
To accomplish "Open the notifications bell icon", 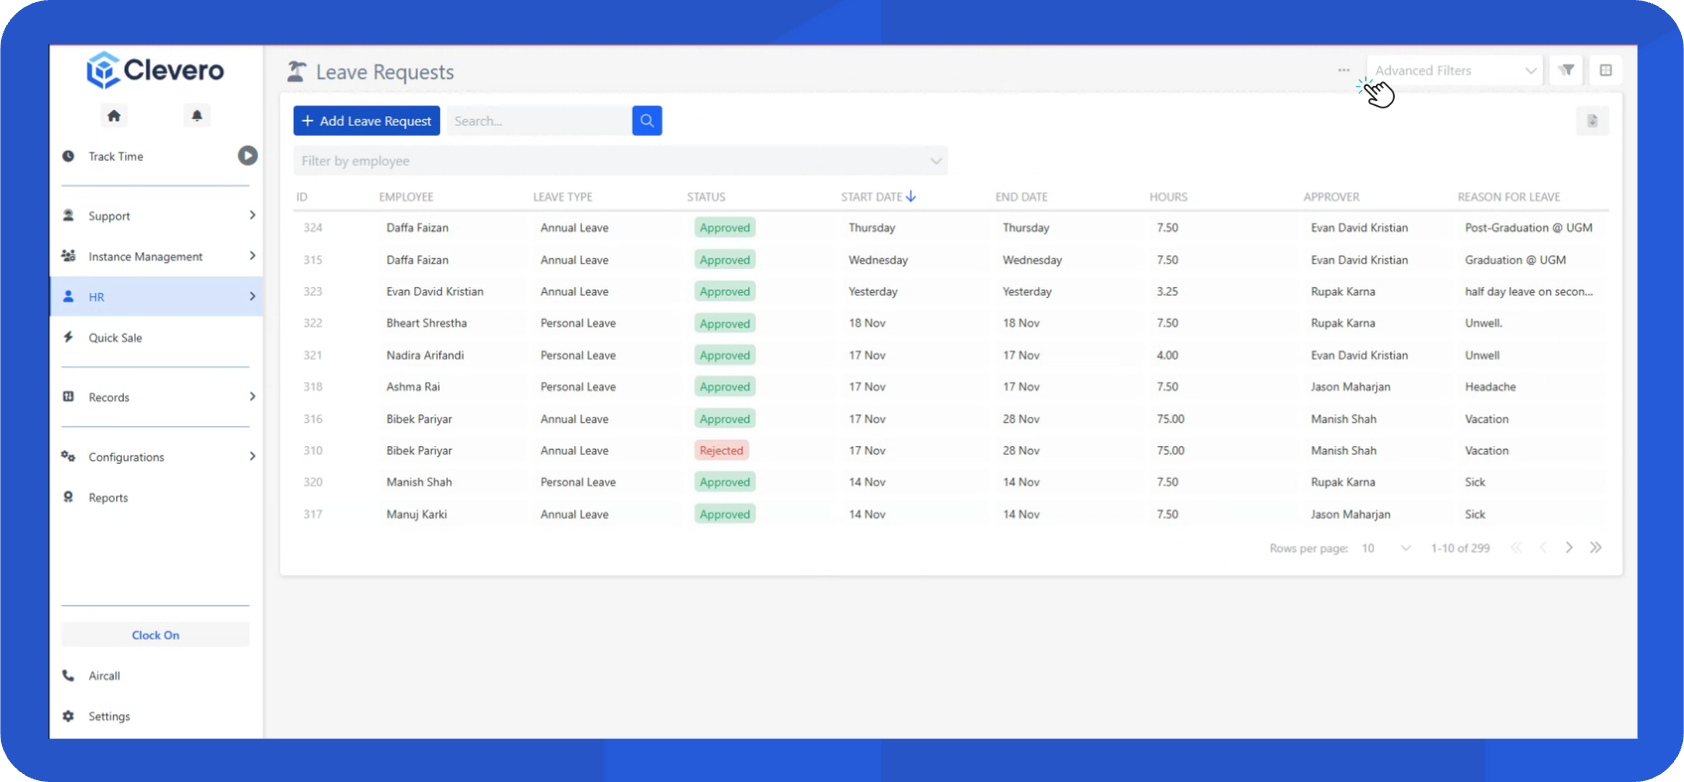I will point(197,116).
